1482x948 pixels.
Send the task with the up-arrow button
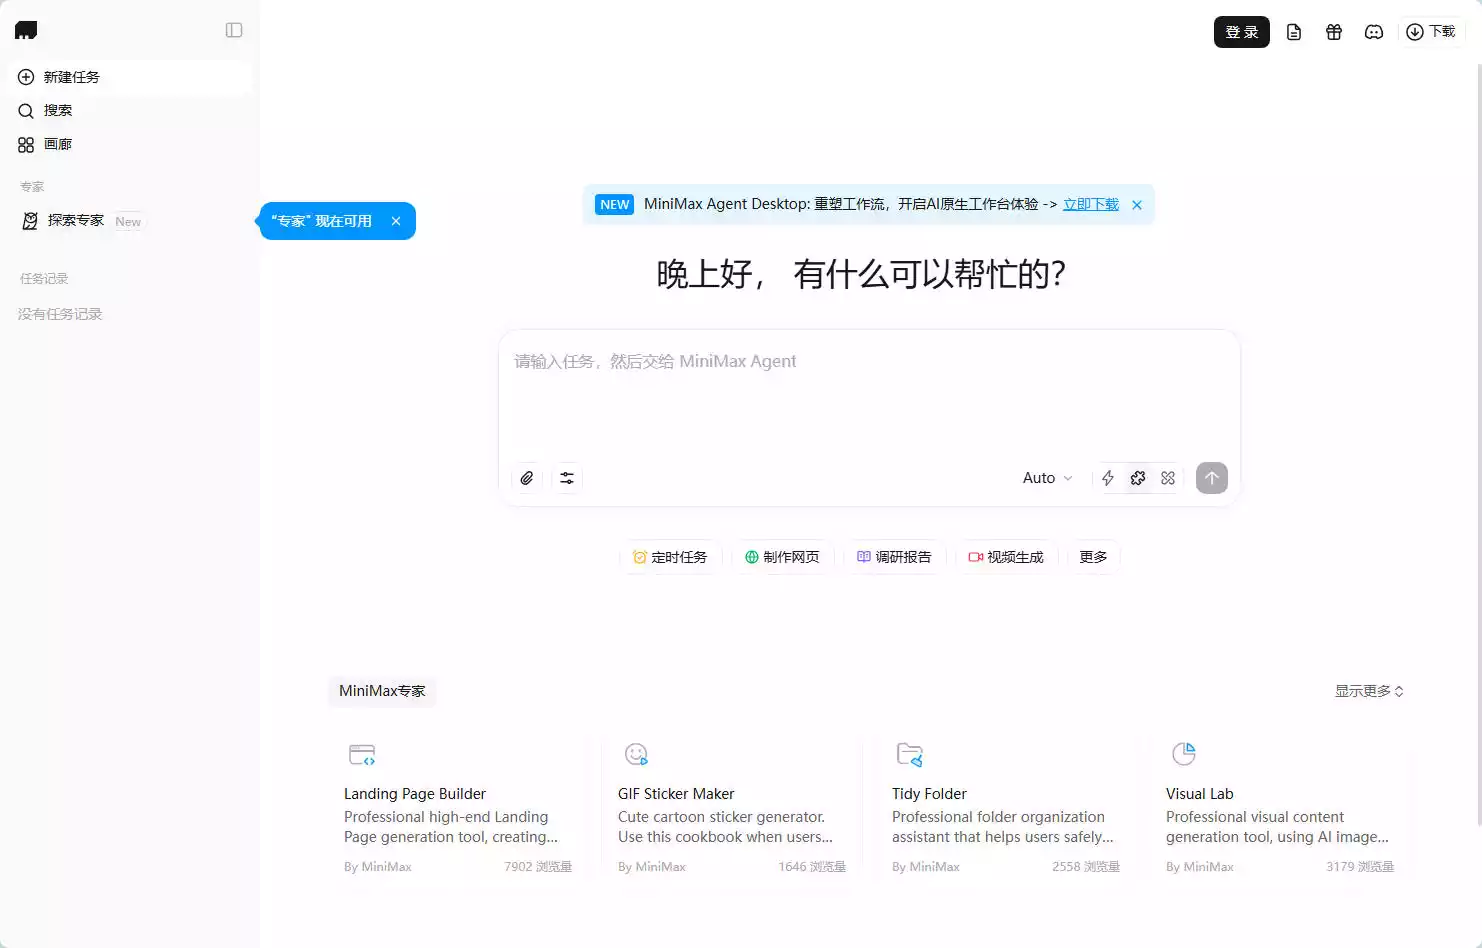point(1212,478)
